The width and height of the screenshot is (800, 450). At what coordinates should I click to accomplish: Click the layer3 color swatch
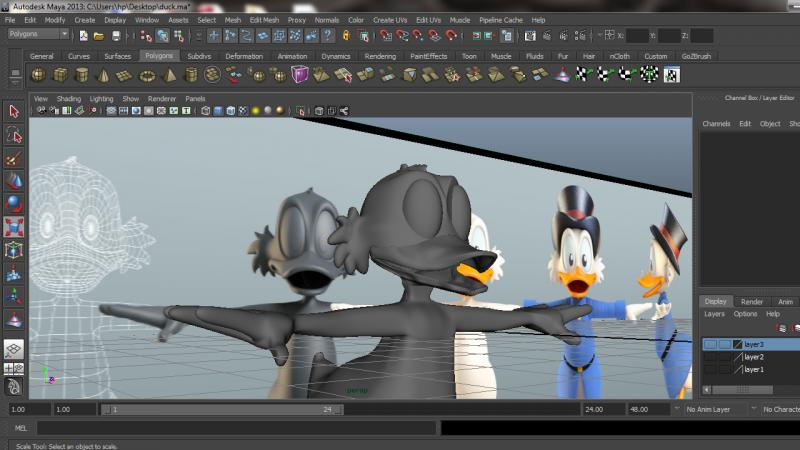pos(738,344)
